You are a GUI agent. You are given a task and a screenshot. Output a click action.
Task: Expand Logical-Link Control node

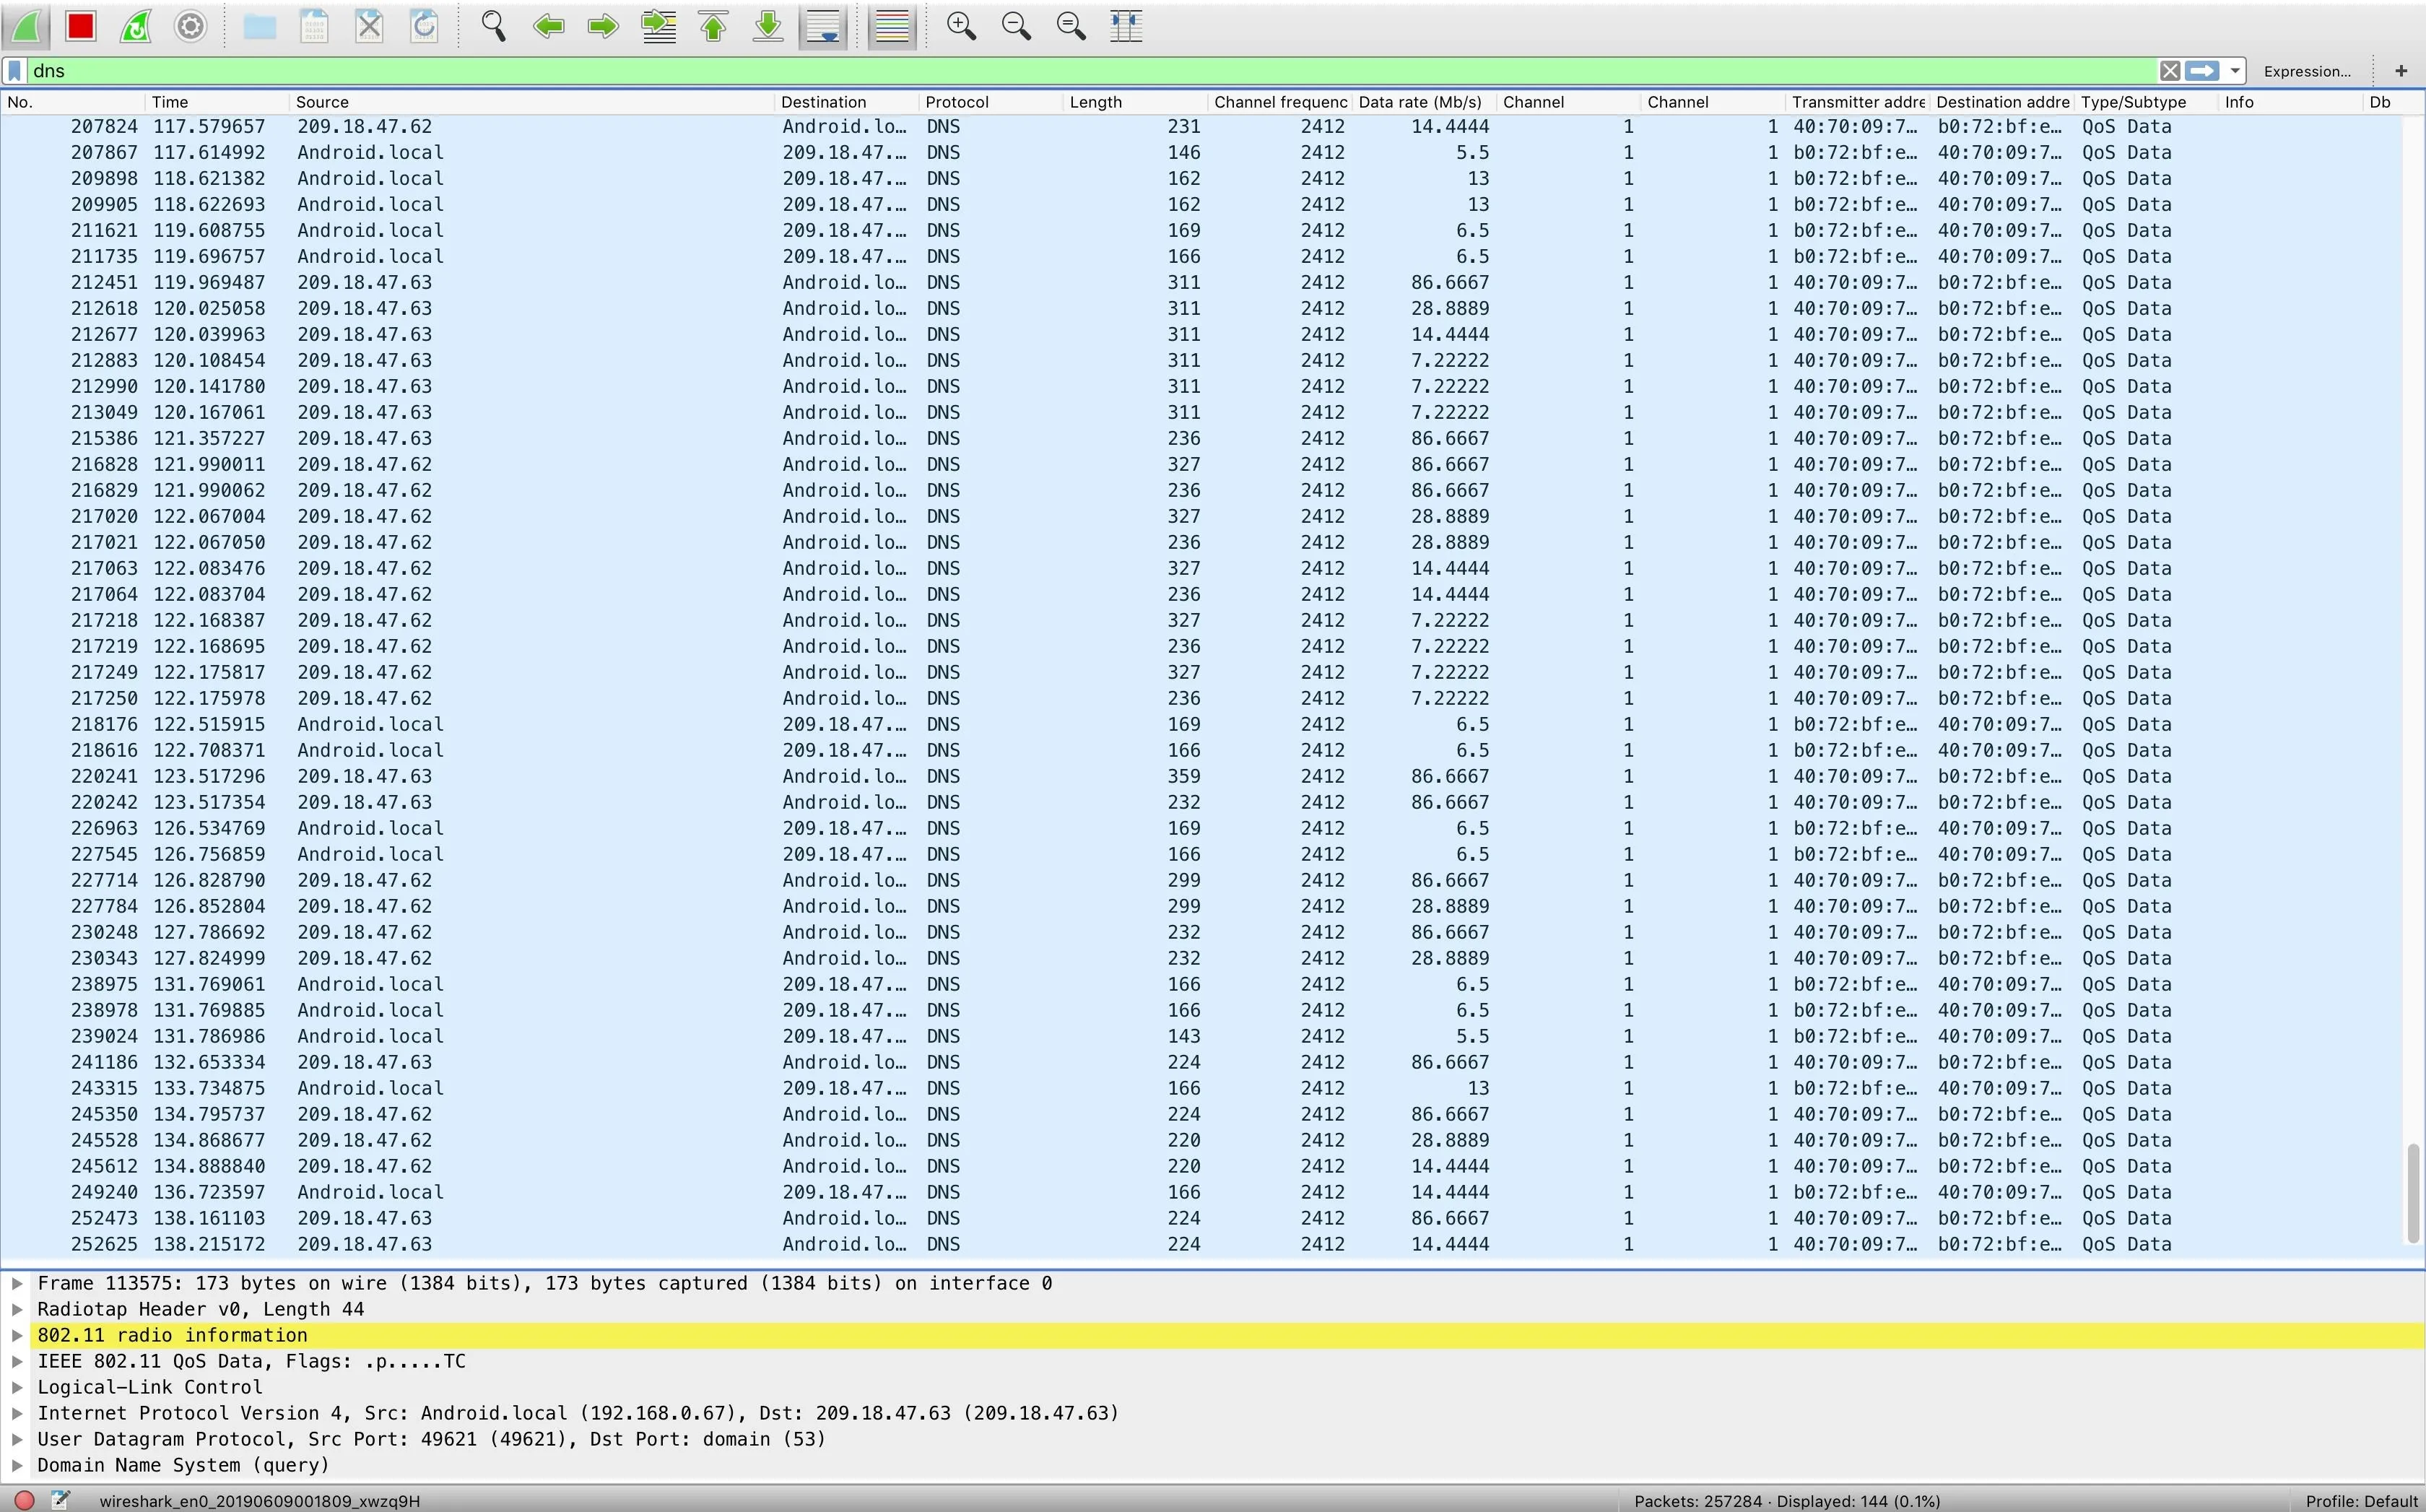coord(17,1387)
